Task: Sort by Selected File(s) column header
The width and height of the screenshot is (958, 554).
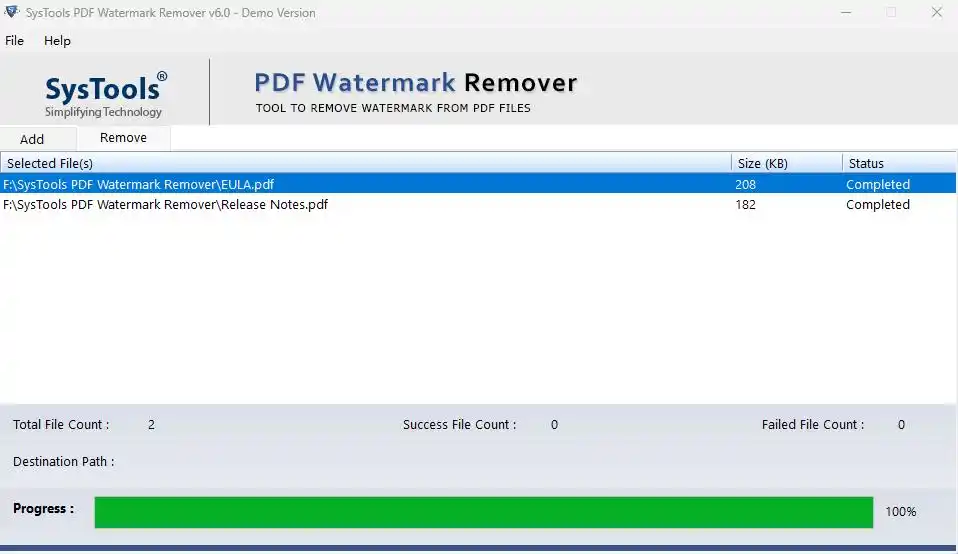Action: 365,163
